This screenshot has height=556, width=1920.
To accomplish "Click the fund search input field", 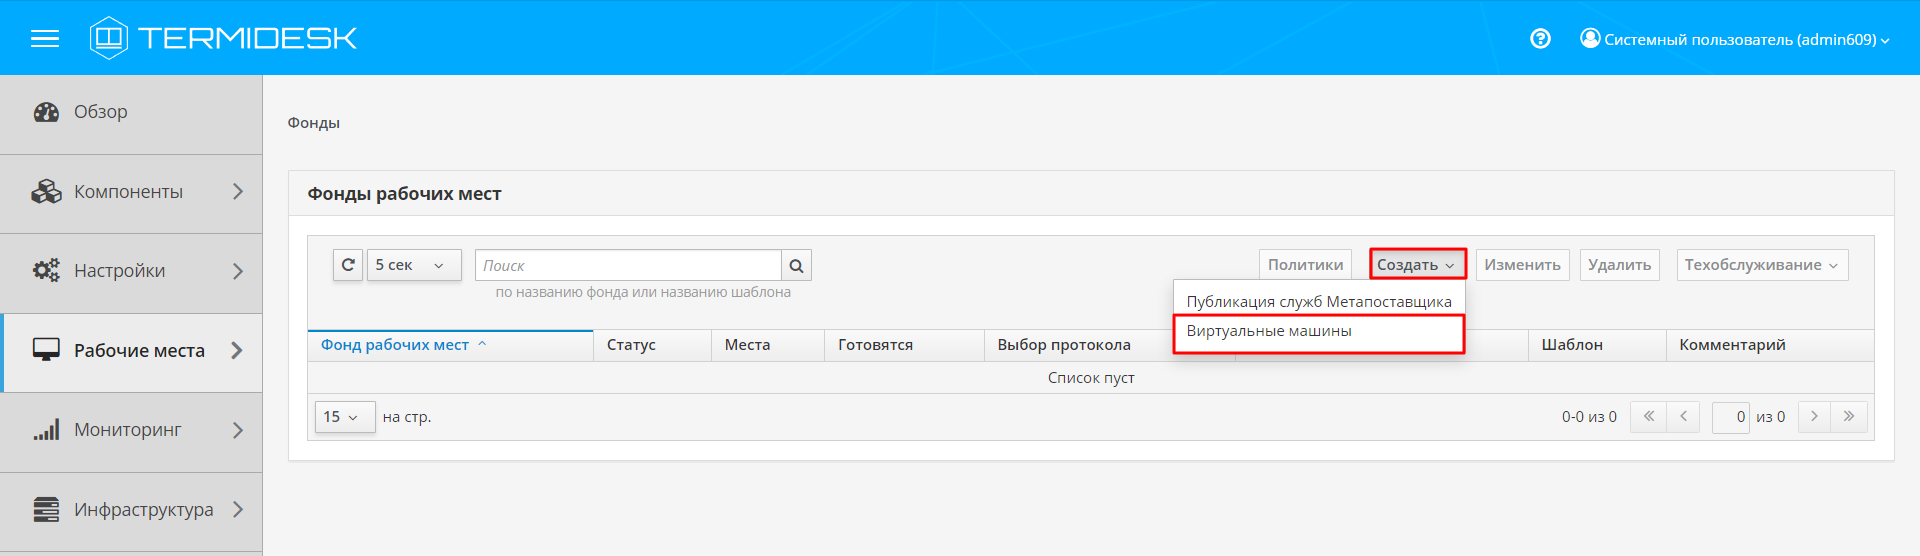I will [x=628, y=265].
